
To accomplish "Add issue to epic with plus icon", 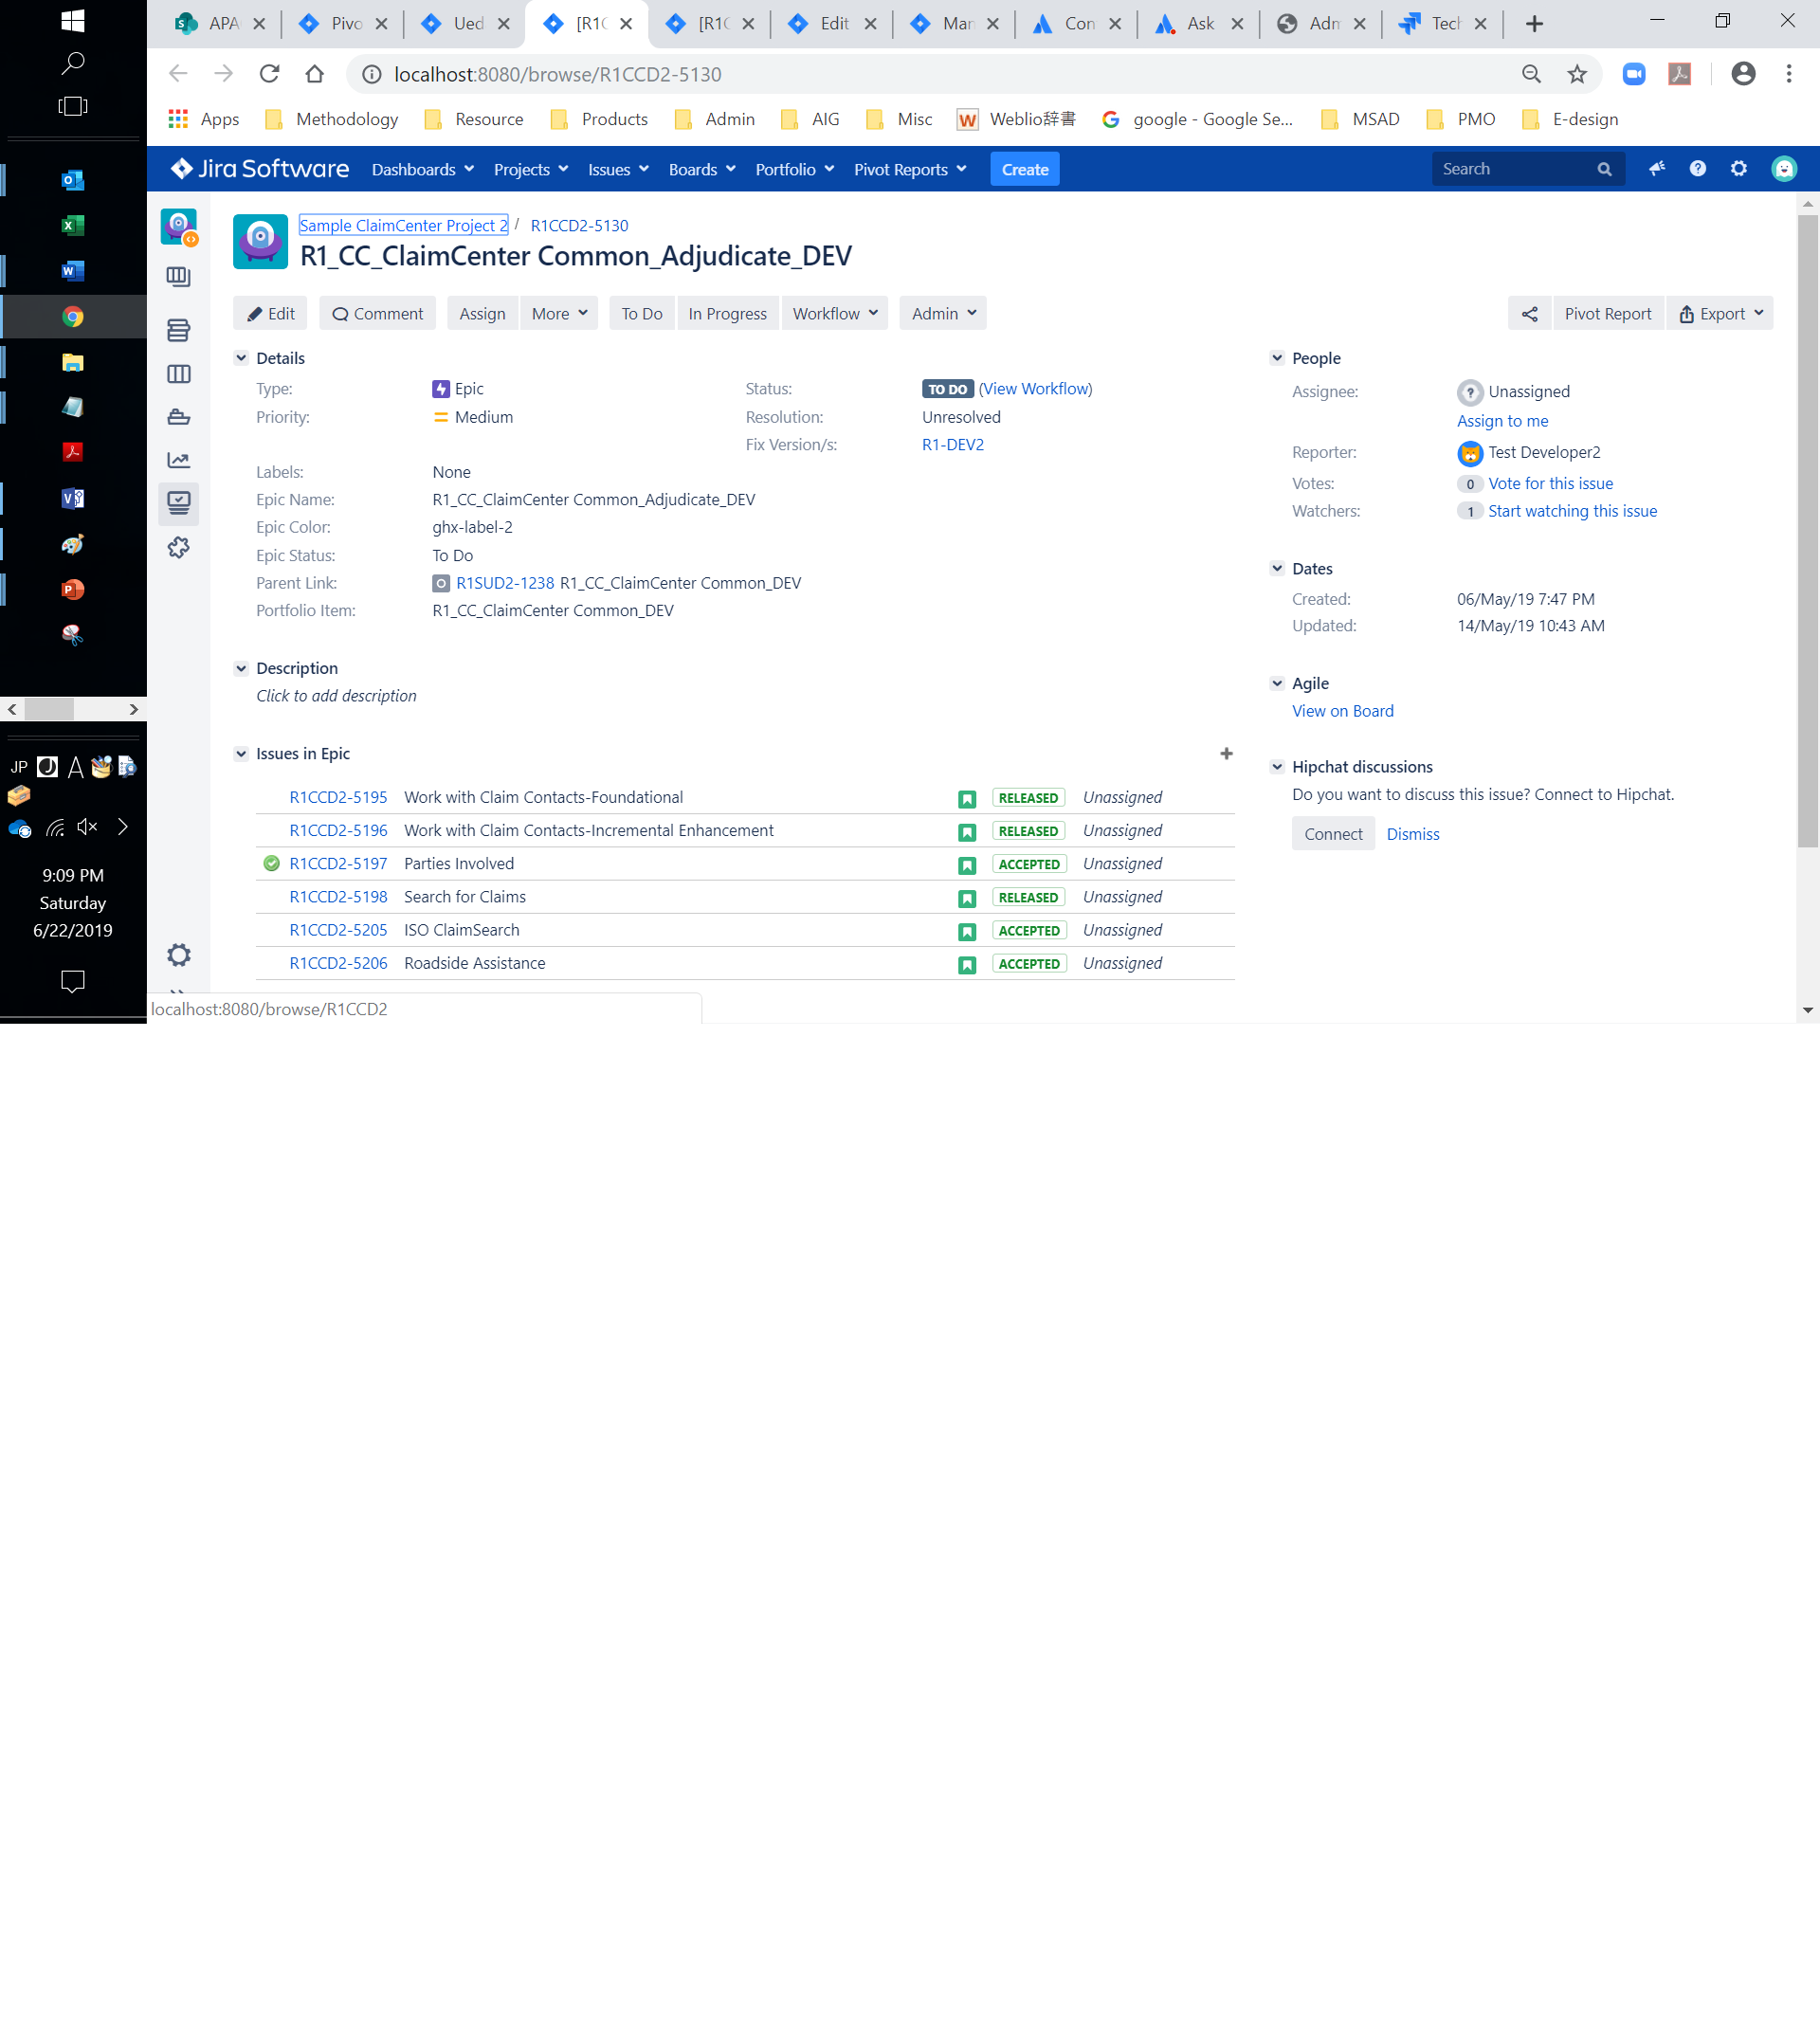I will pyautogui.click(x=1226, y=754).
